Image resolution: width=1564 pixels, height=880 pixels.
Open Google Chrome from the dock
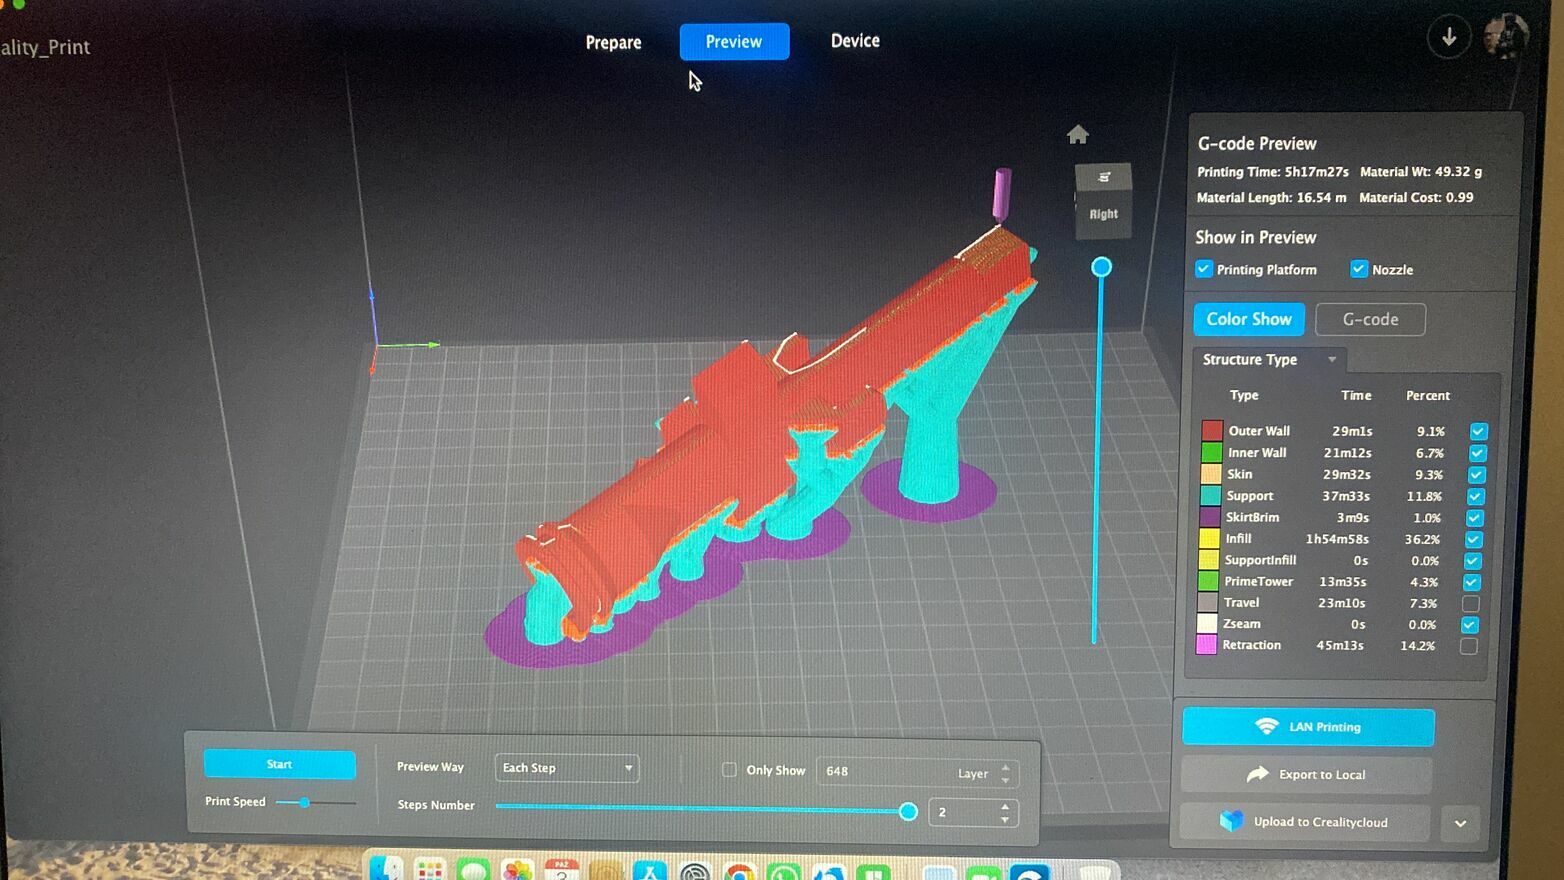coord(739,870)
